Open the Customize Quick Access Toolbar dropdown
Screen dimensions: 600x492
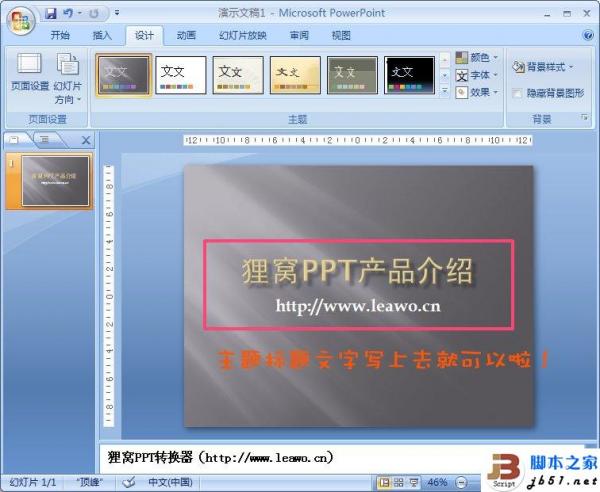coord(117,13)
